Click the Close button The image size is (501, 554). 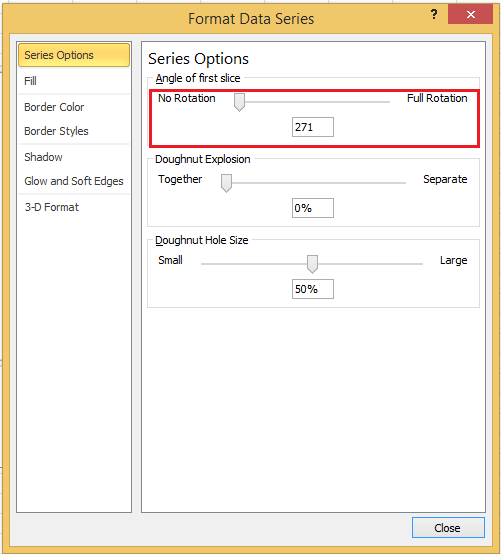pos(448,528)
